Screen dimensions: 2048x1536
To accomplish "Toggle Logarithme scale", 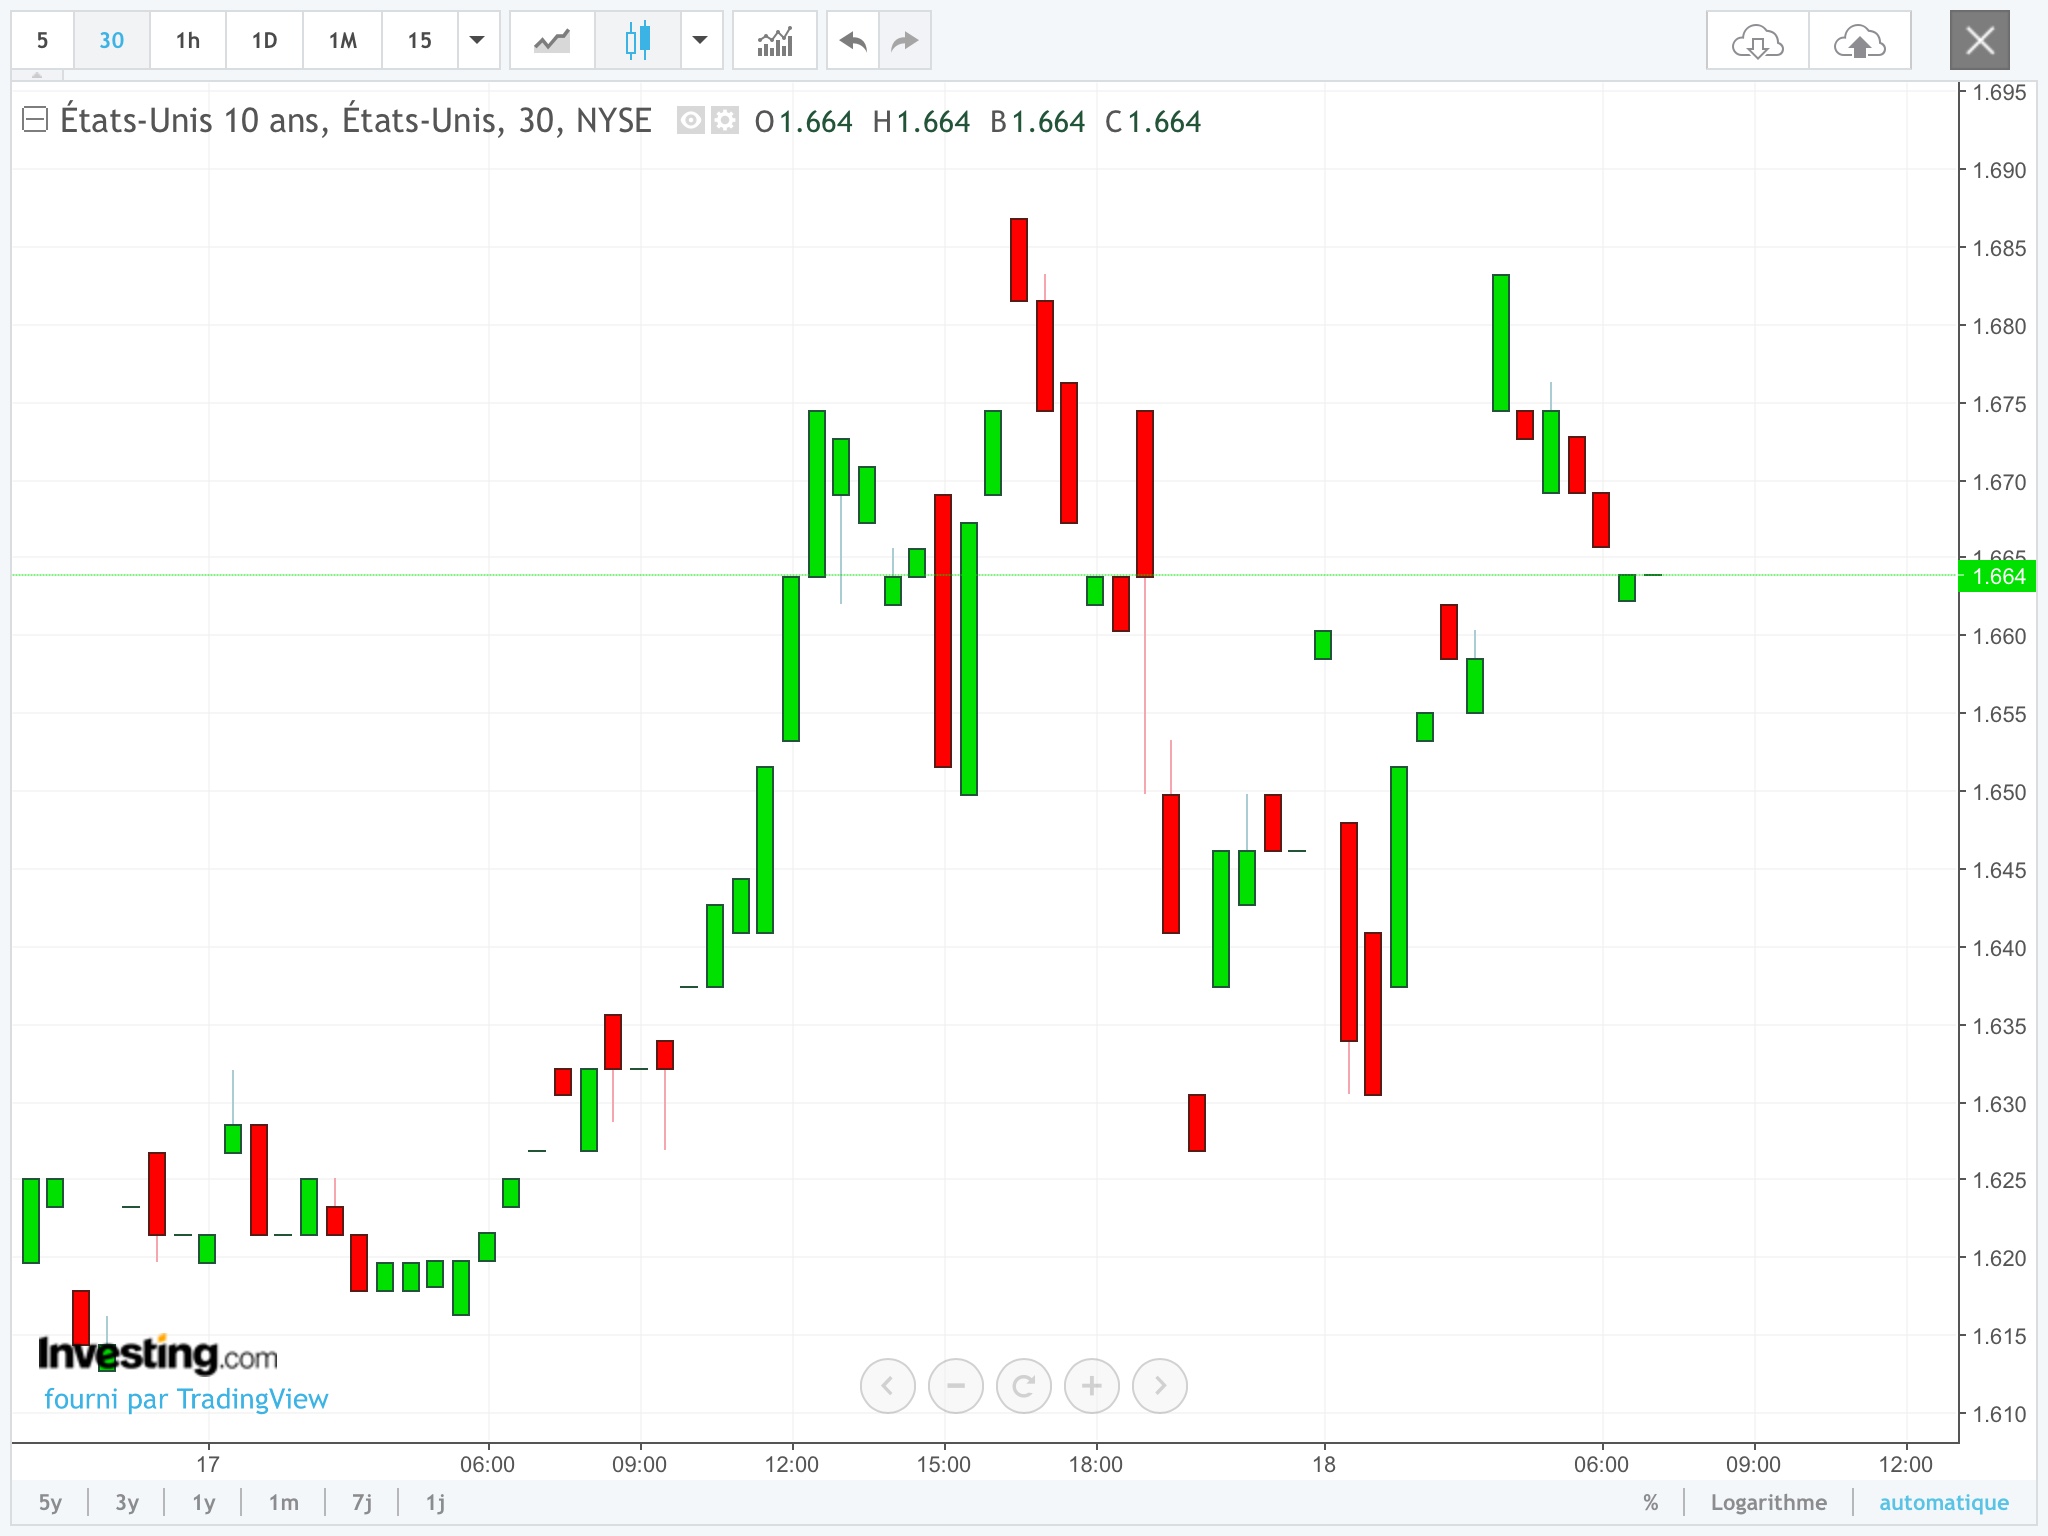I will (1768, 1502).
